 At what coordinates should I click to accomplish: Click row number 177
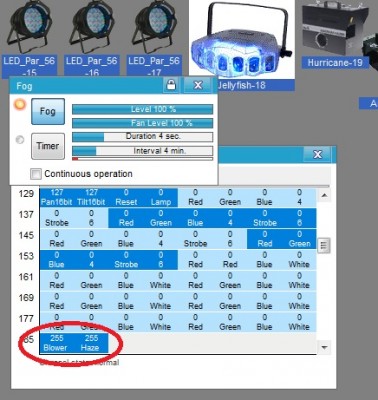(26, 319)
